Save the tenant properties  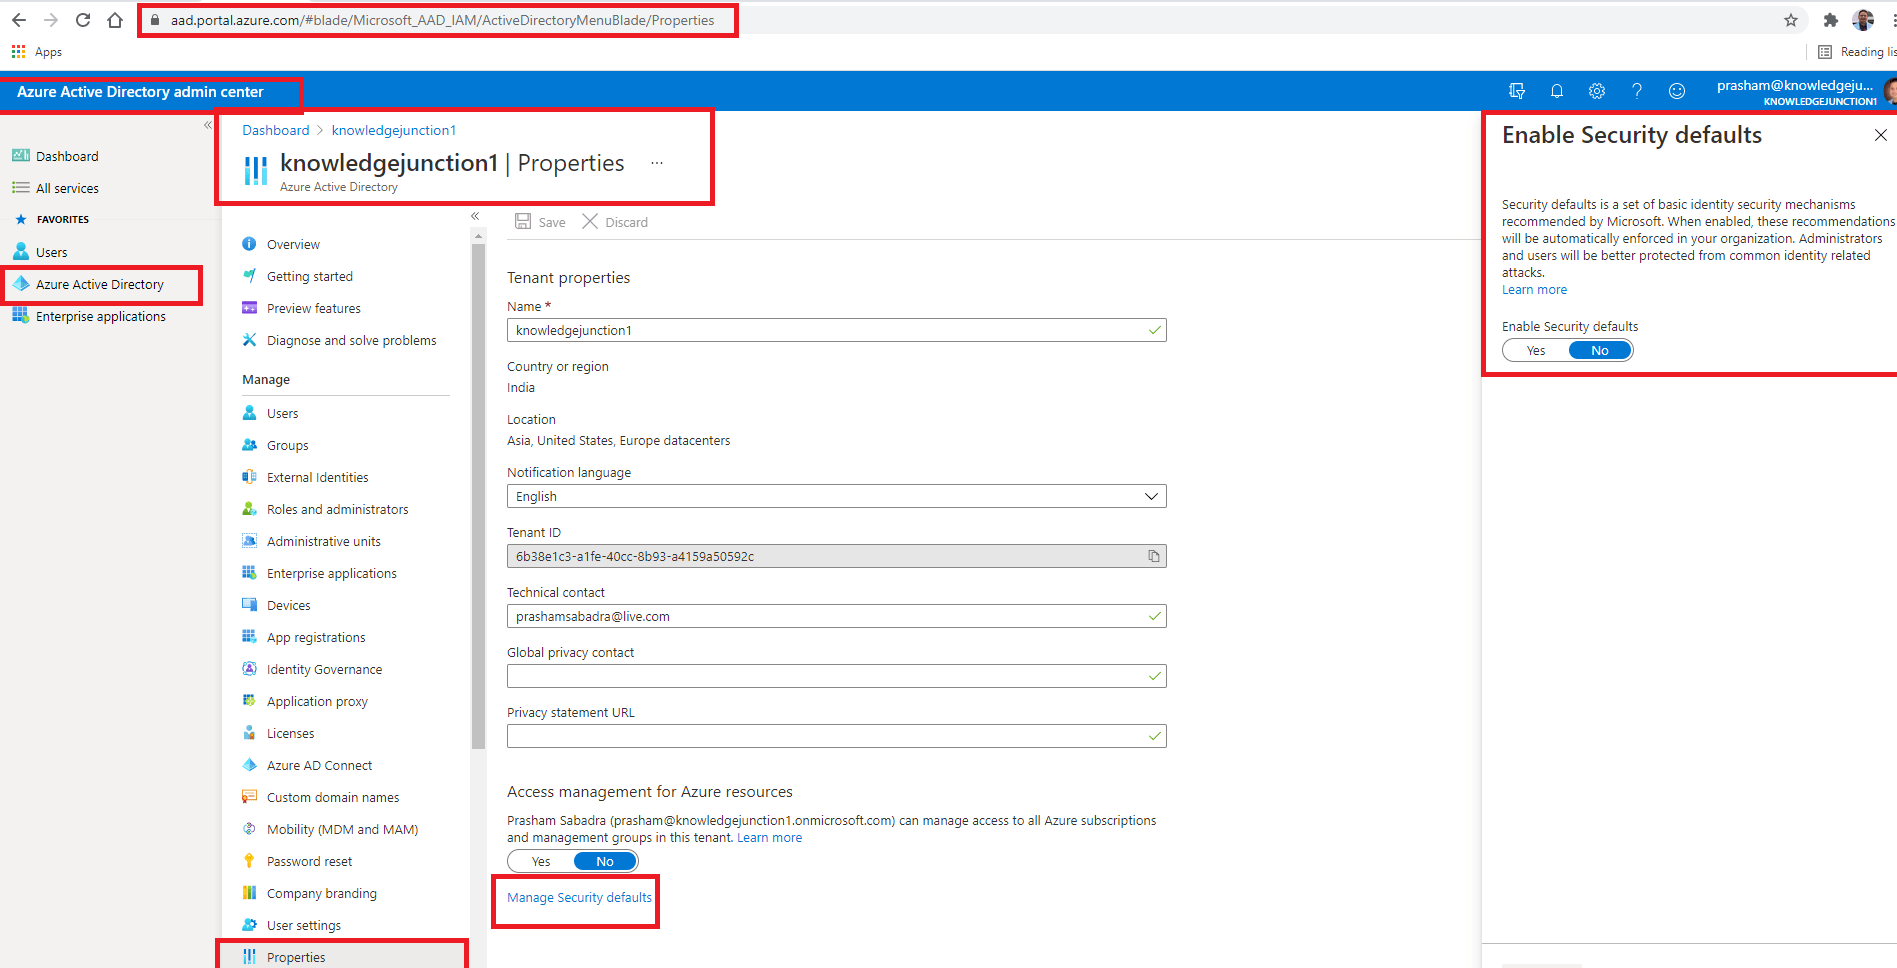point(540,222)
